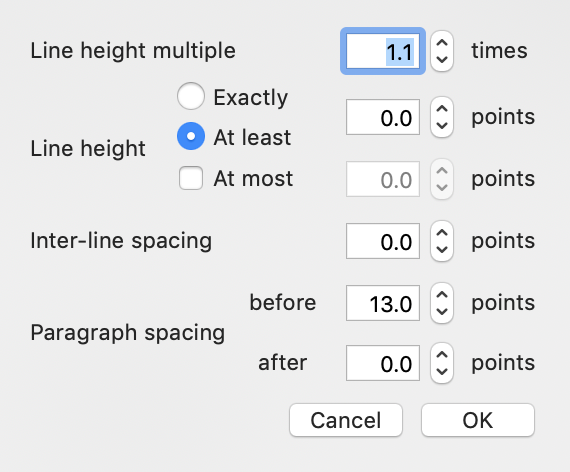Screen dimensions: 570x472
Task: Raise paragraph spacing before value with up arrow
Action: 442,295
